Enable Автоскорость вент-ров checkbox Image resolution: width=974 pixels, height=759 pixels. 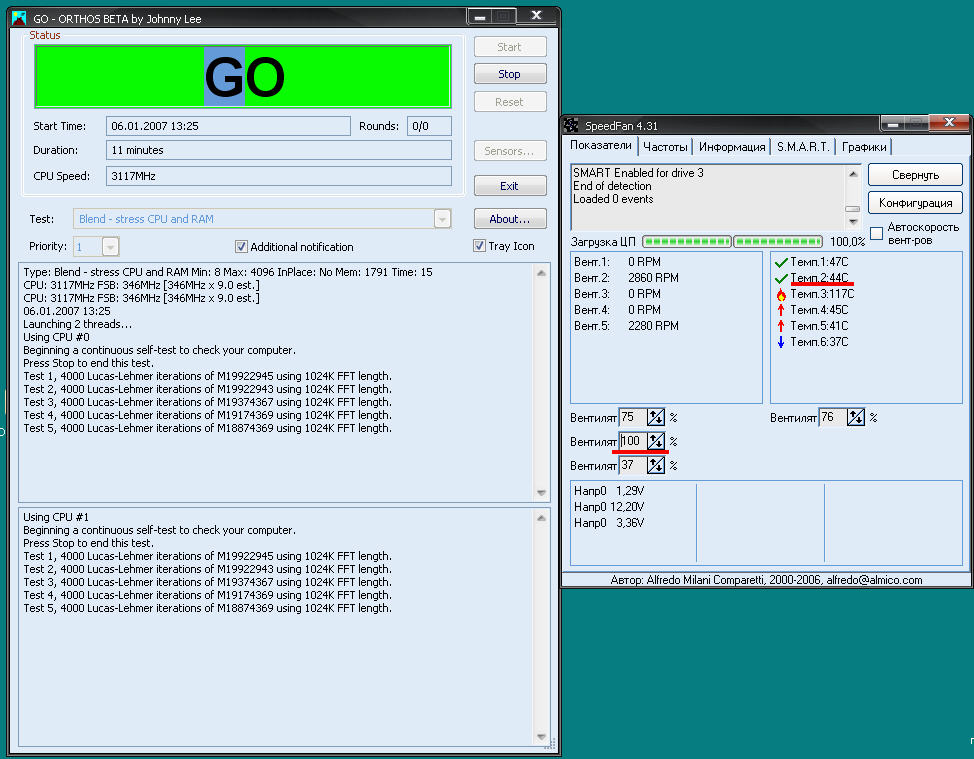point(876,234)
